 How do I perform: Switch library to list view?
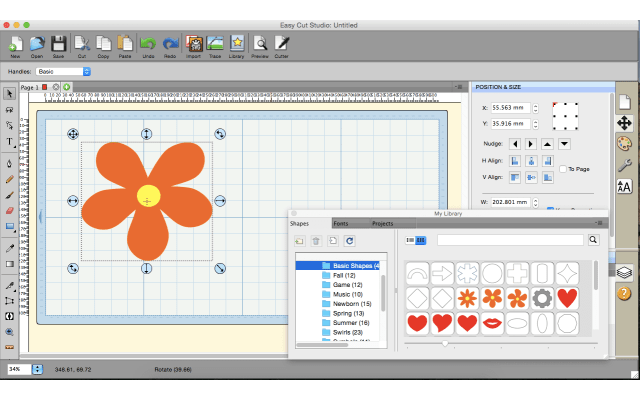410,240
